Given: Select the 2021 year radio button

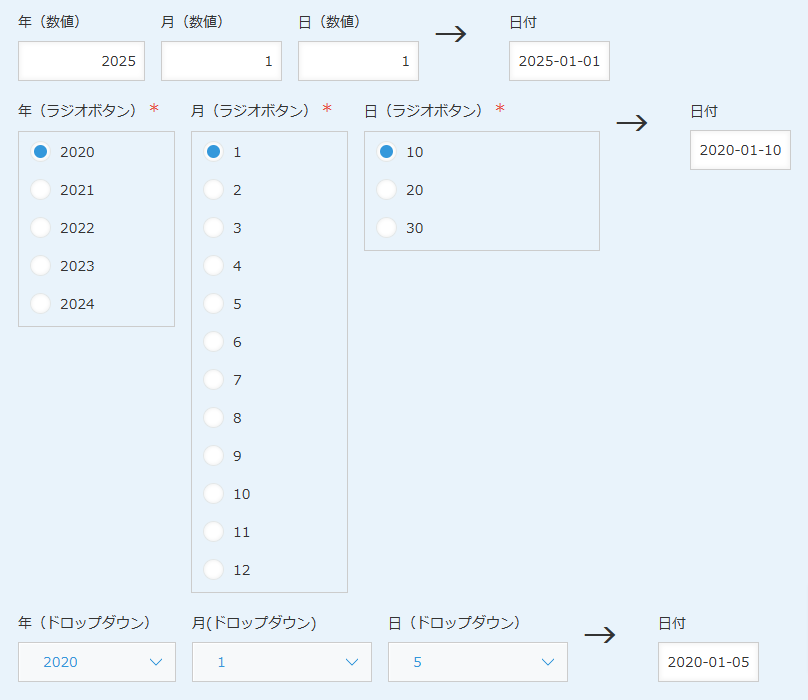Looking at the screenshot, I should point(41,190).
